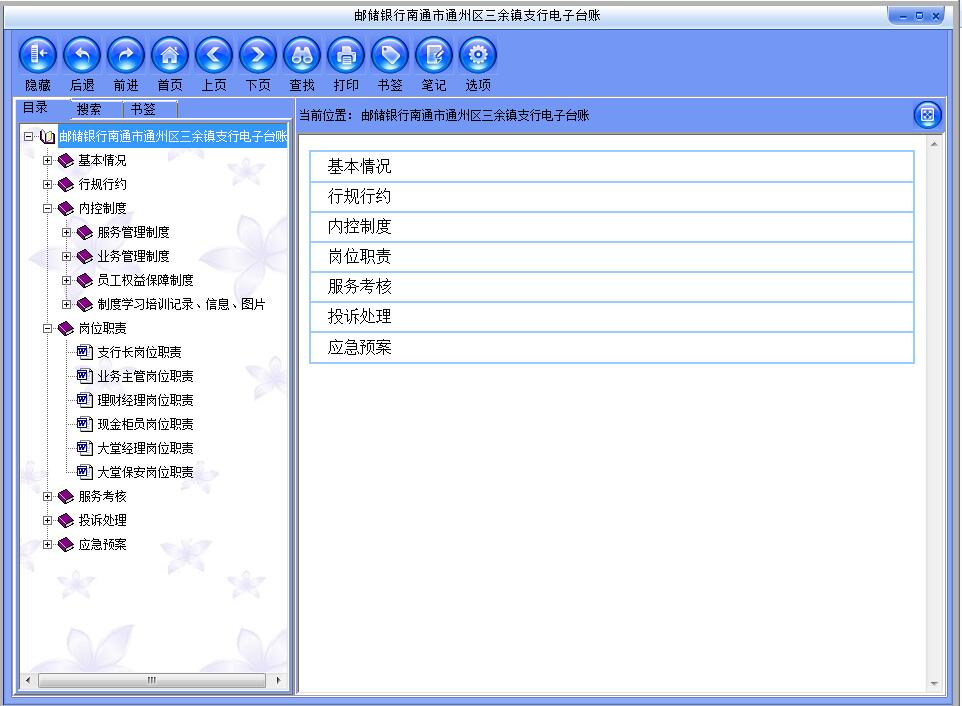This screenshot has height=706, width=962.
Task: Click the Word document icon beside 理财经理岗位职责
Action: coord(84,400)
